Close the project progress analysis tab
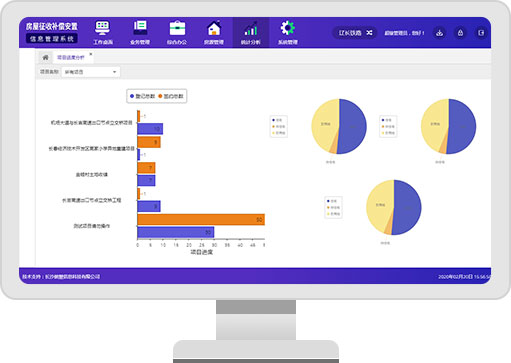Image resolution: width=511 pixels, height=363 pixels. (91, 54)
